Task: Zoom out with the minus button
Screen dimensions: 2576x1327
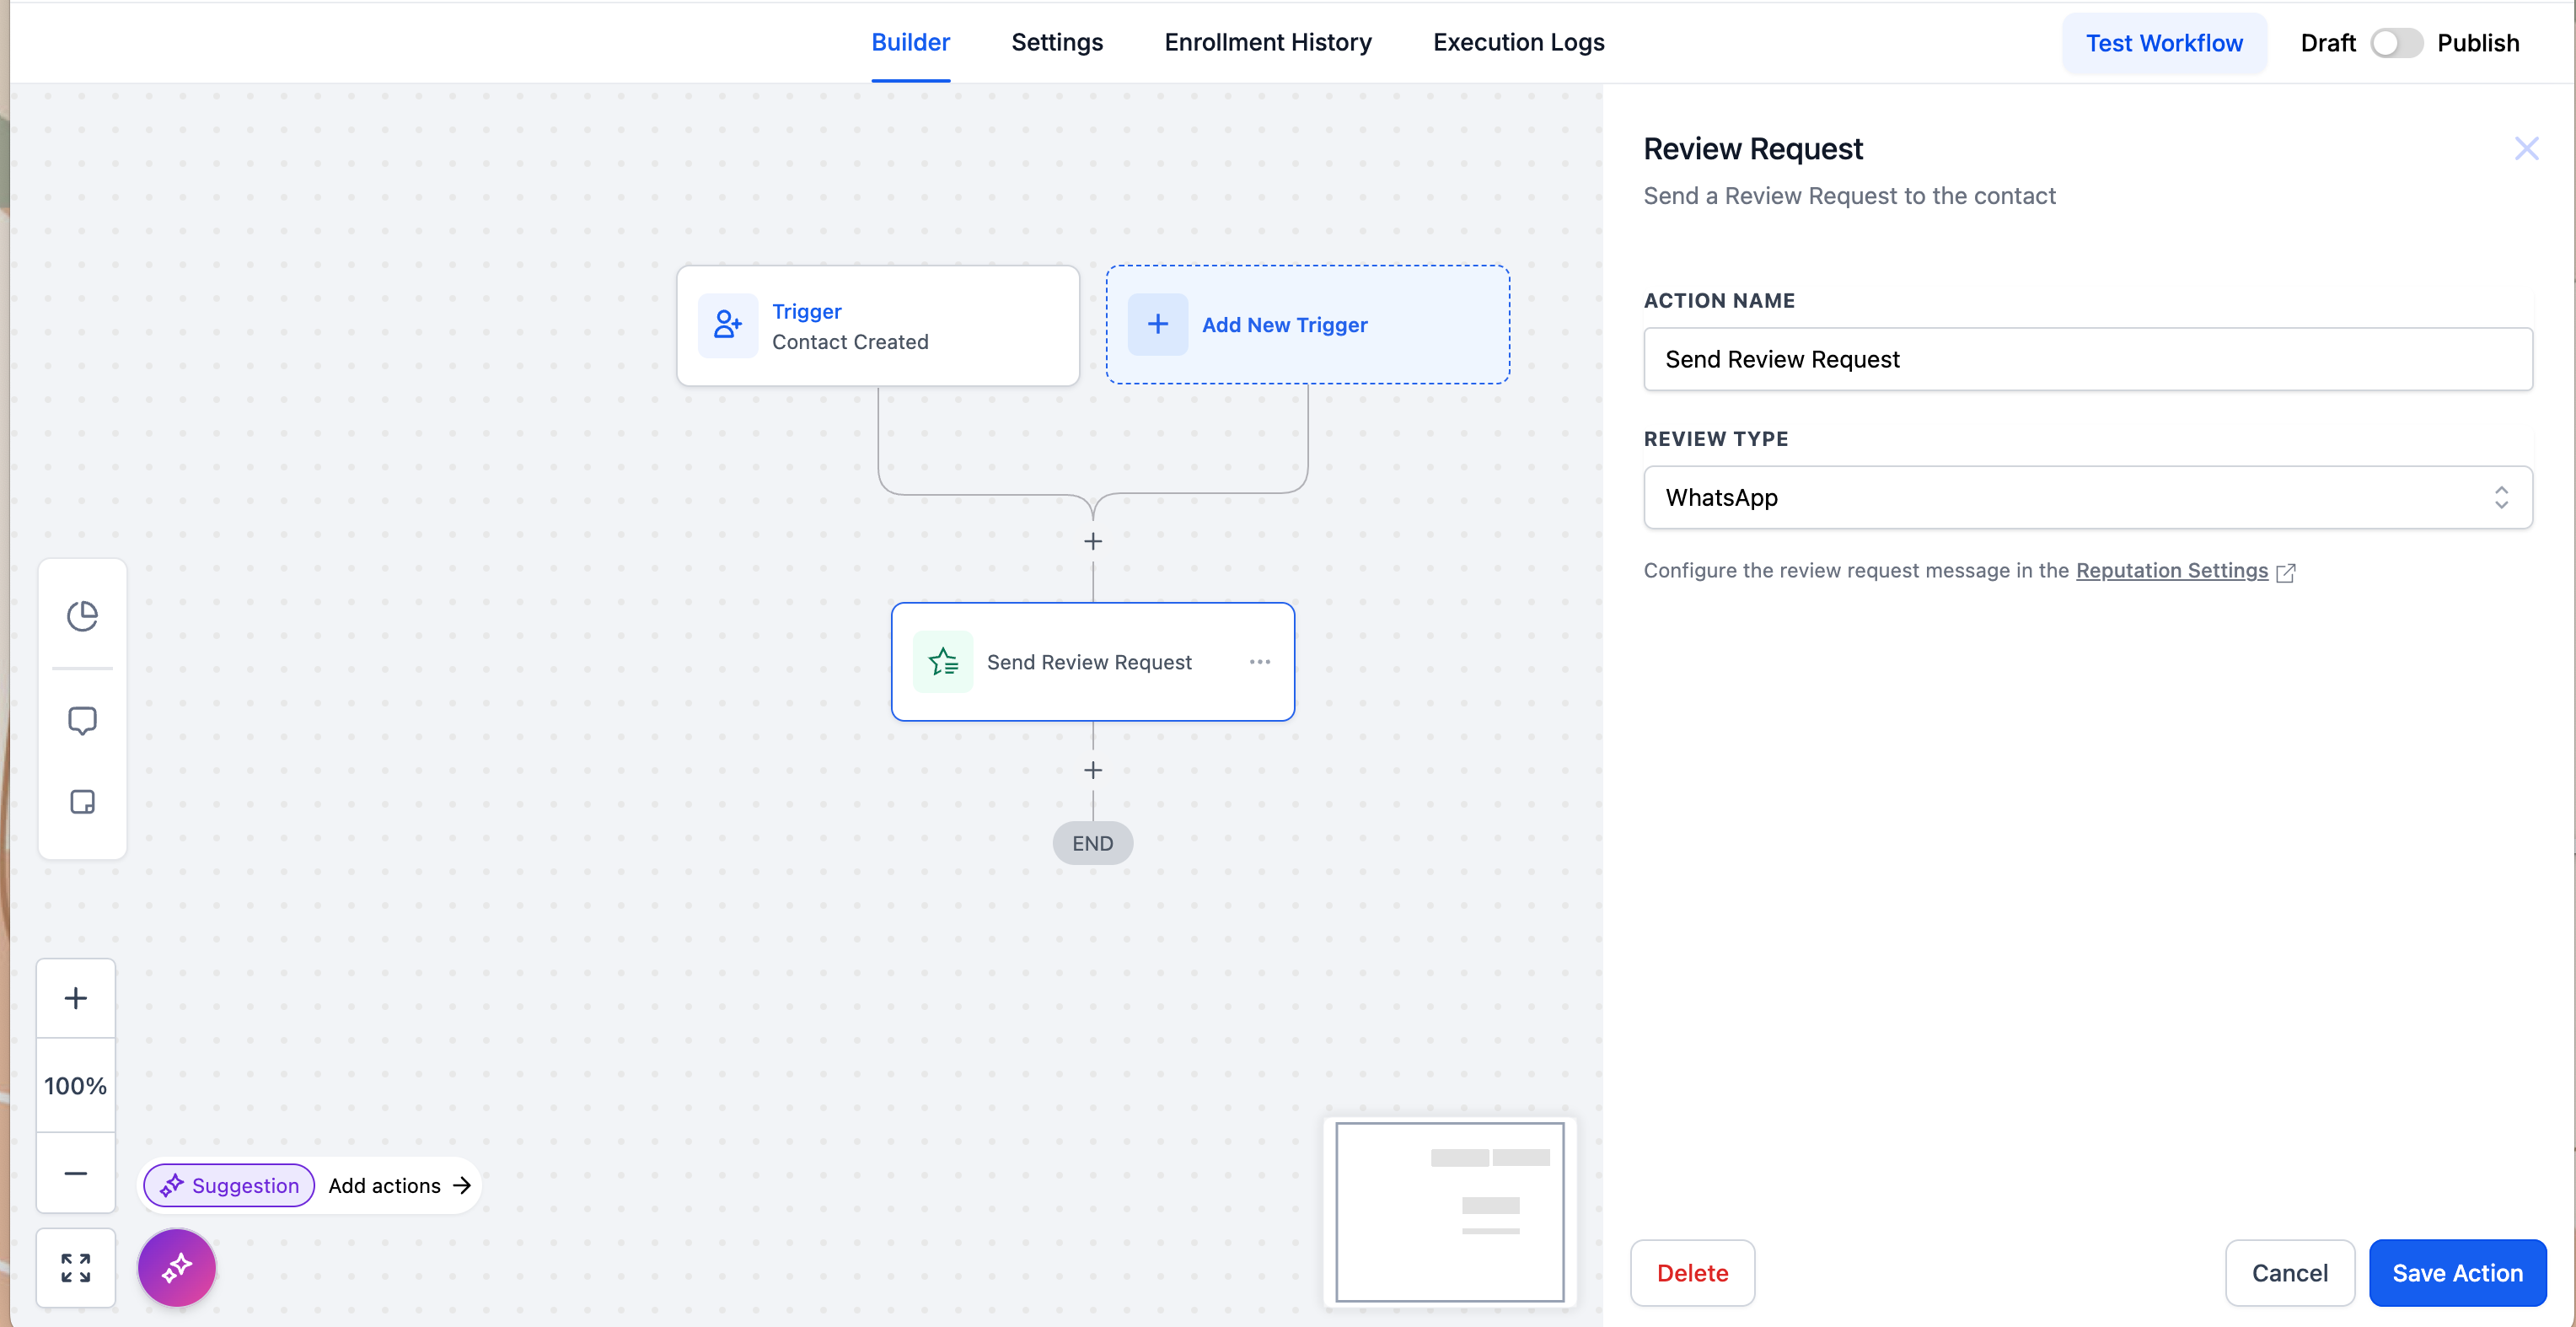Action: pos(76,1173)
